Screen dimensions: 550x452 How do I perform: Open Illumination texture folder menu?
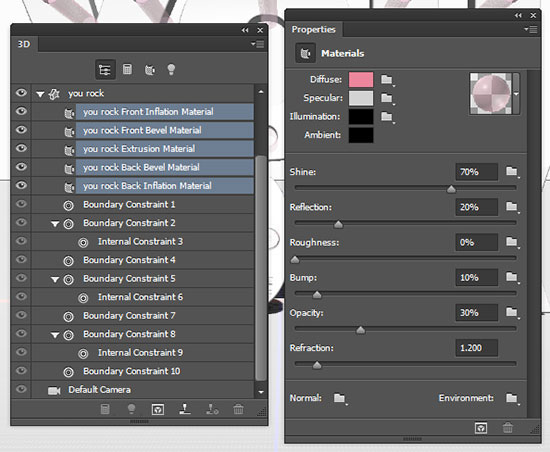click(387, 116)
